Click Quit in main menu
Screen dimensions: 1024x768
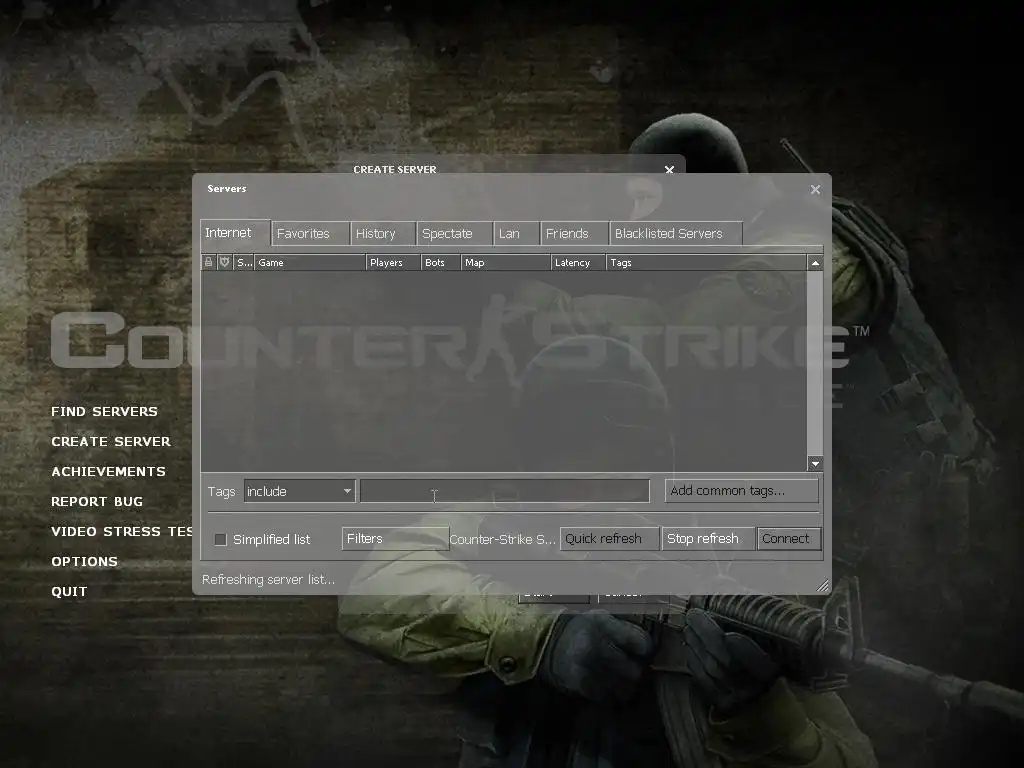[69, 592]
